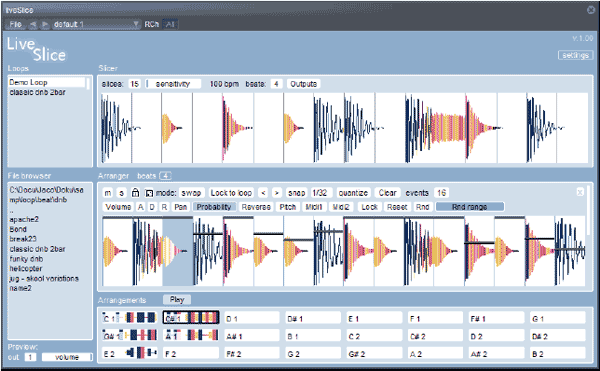Select the 'G# 1' arrangement slot
This screenshot has height=371, width=600.
click(130, 336)
